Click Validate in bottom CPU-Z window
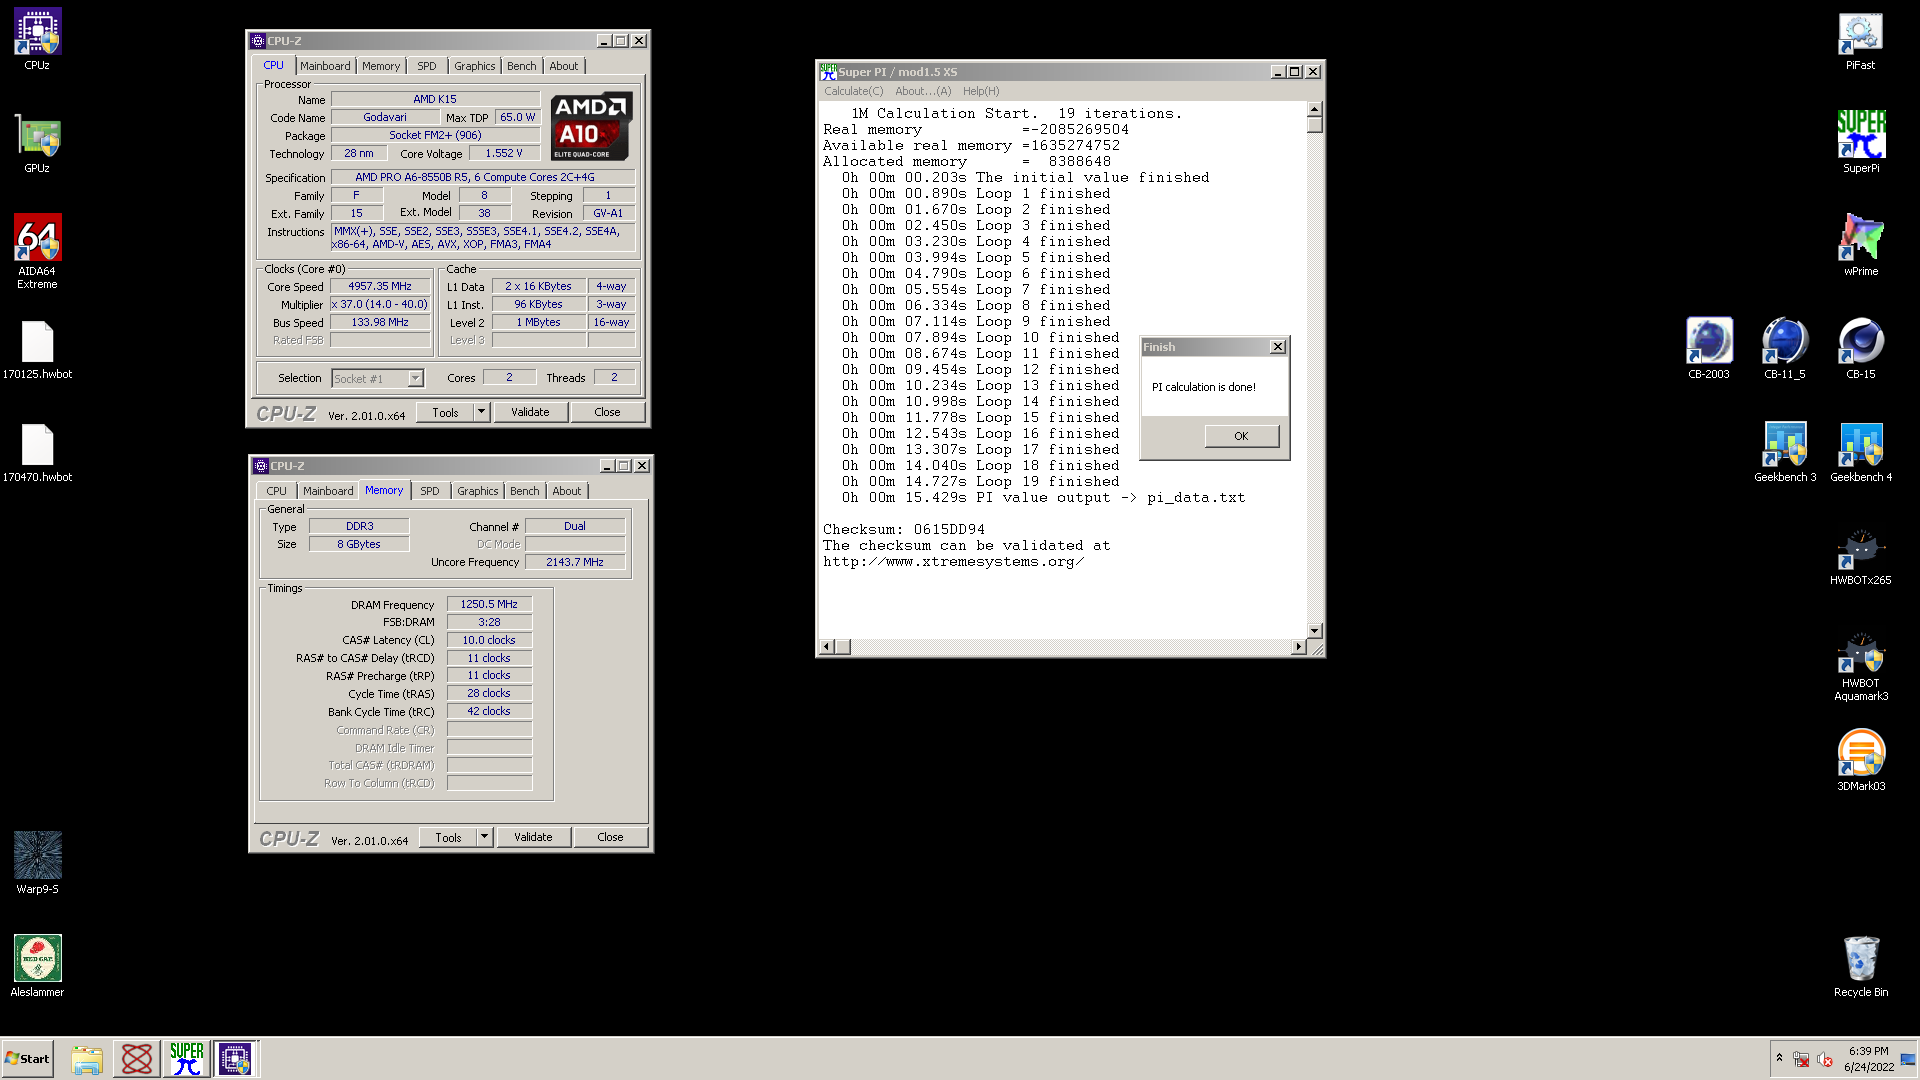The width and height of the screenshot is (1920, 1080). (533, 837)
